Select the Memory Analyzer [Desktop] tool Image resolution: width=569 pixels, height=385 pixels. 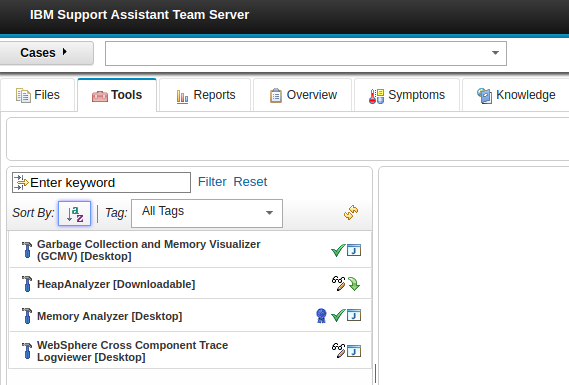190,316
